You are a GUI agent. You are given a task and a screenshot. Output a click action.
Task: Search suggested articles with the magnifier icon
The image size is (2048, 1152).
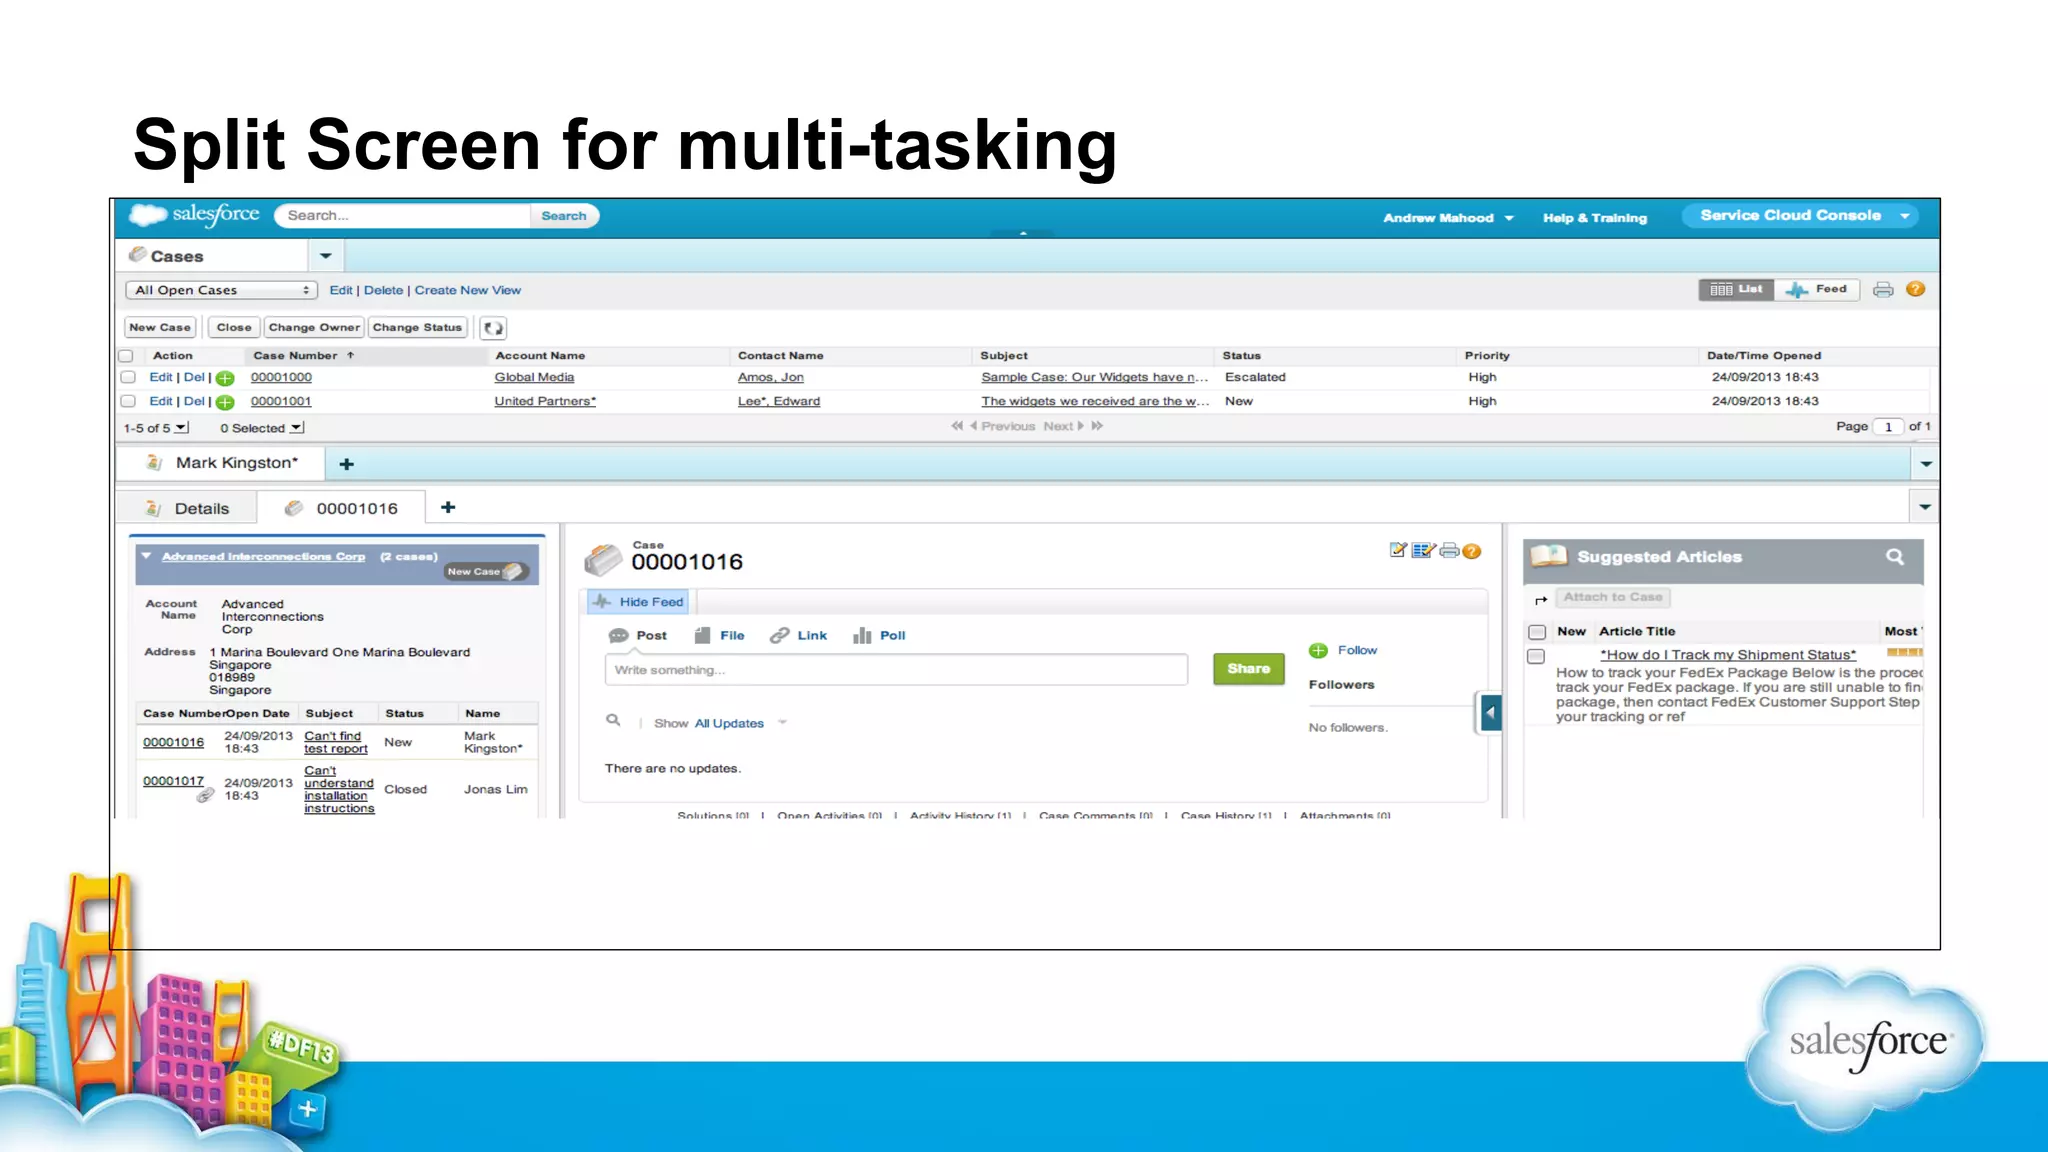point(1895,557)
